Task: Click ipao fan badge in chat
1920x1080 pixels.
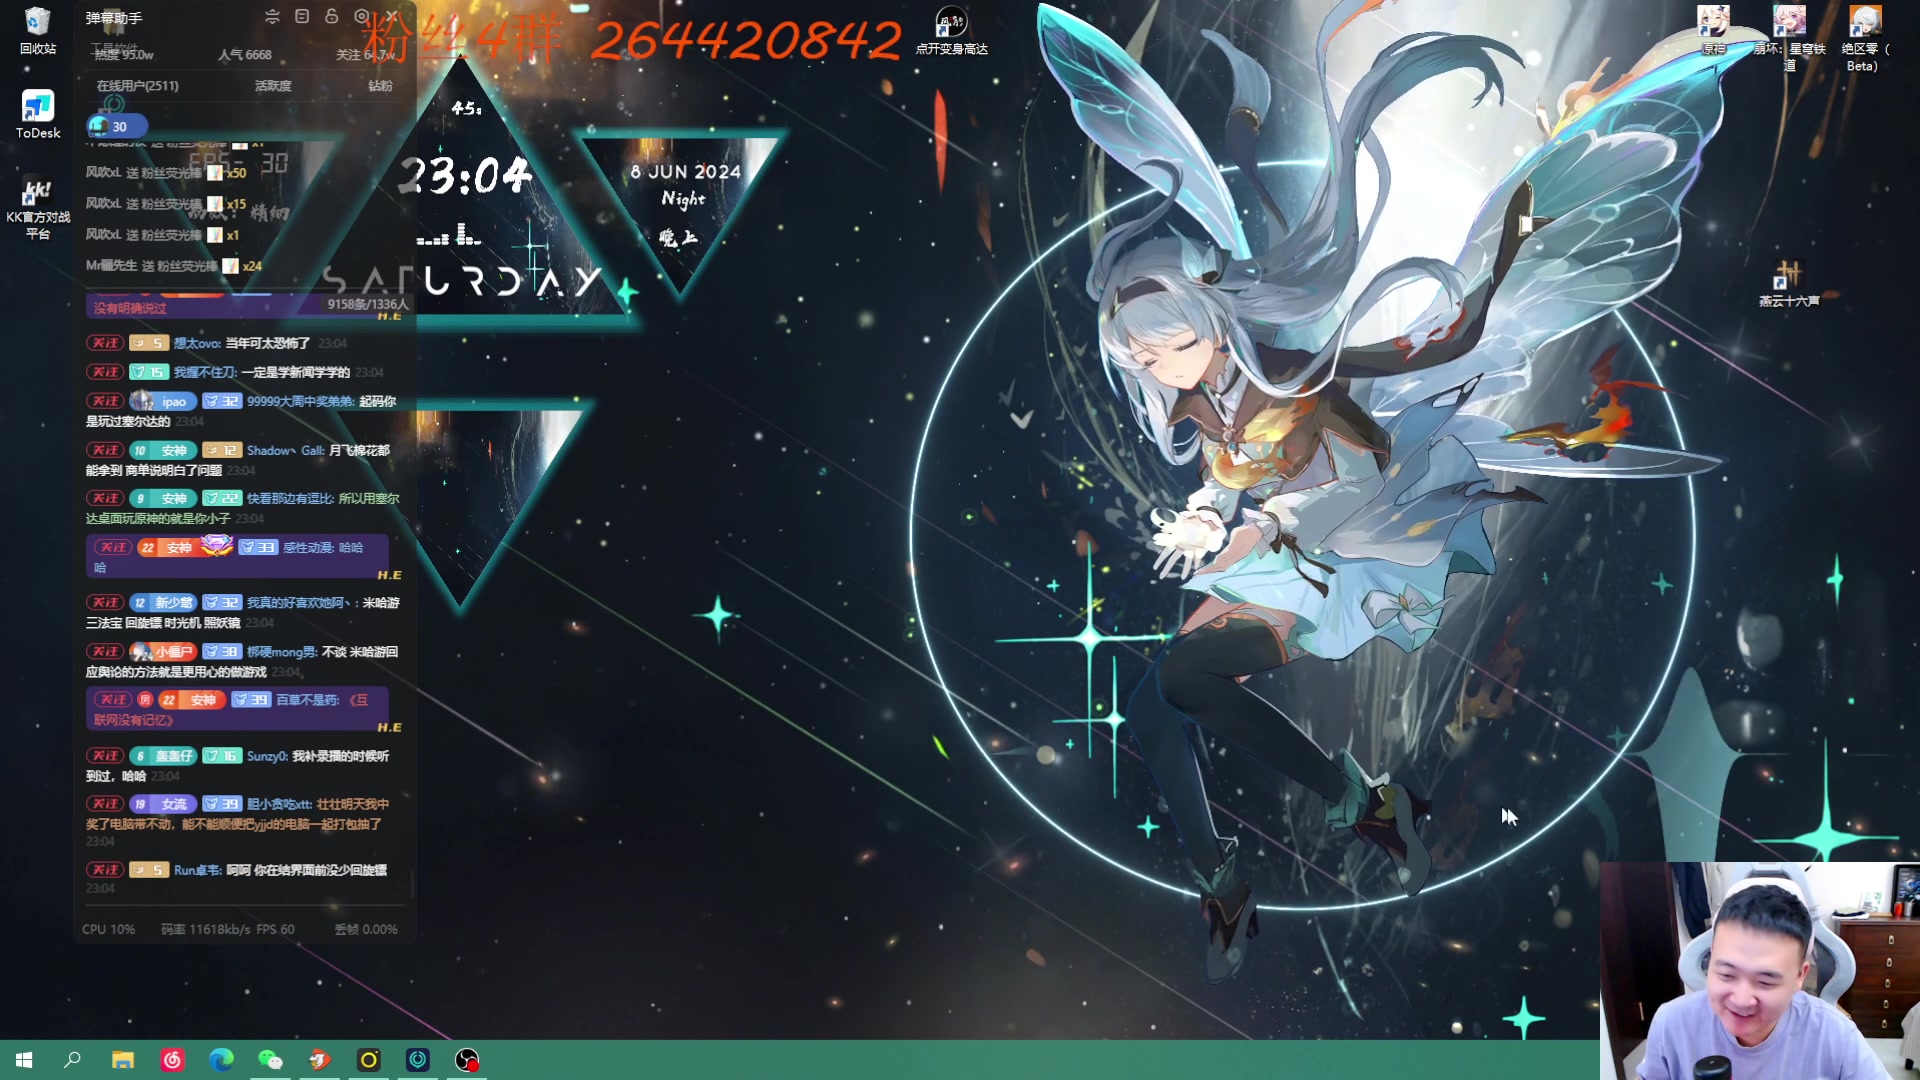Action: (x=163, y=401)
